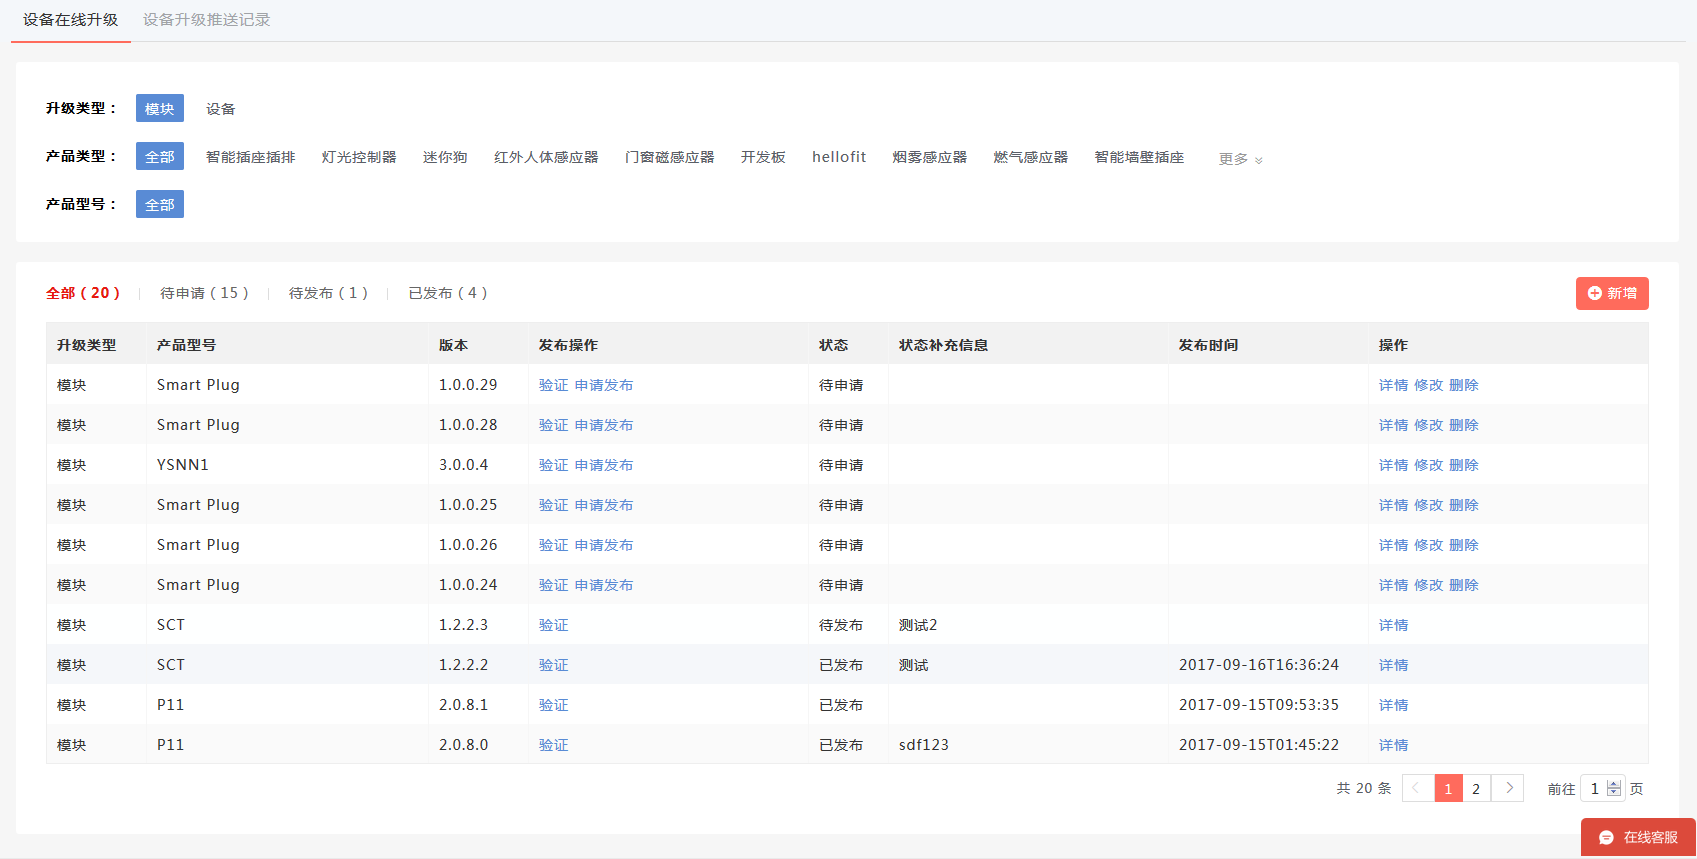Filter by 迷你狗 product type

point(445,157)
